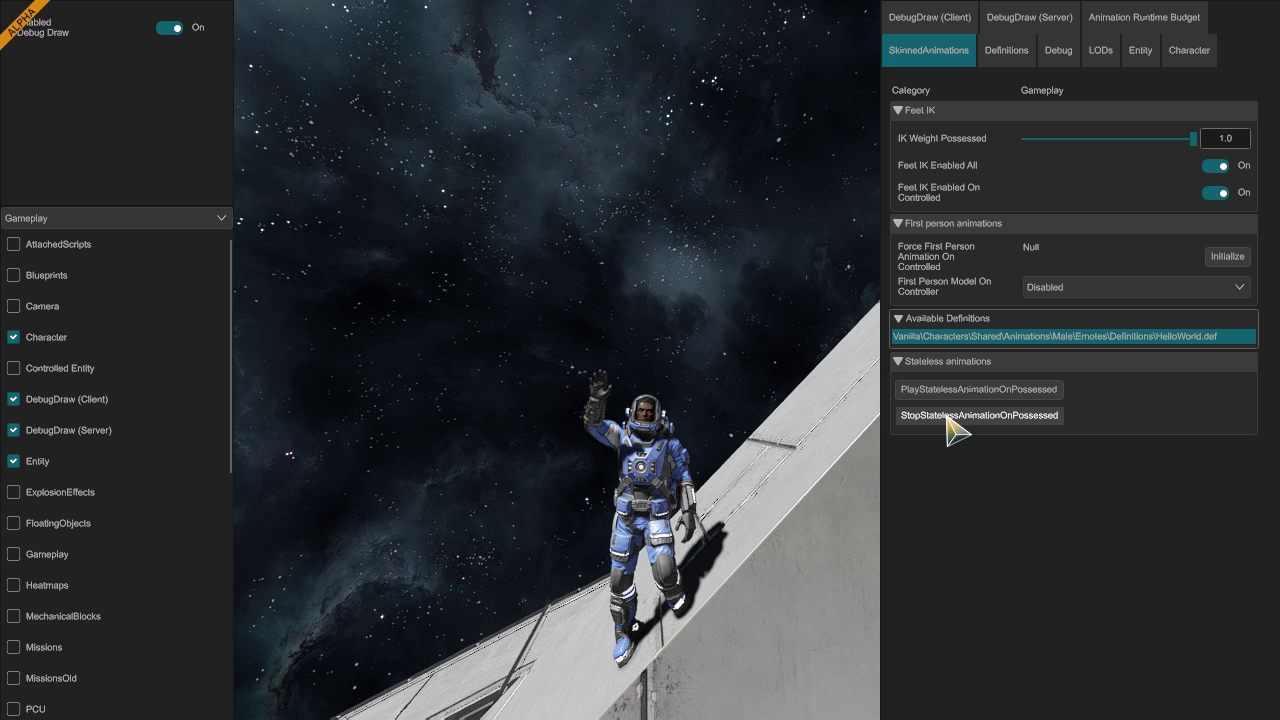1280x720 pixels.
Task: Select the LODs tab
Action: [x=1100, y=50]
